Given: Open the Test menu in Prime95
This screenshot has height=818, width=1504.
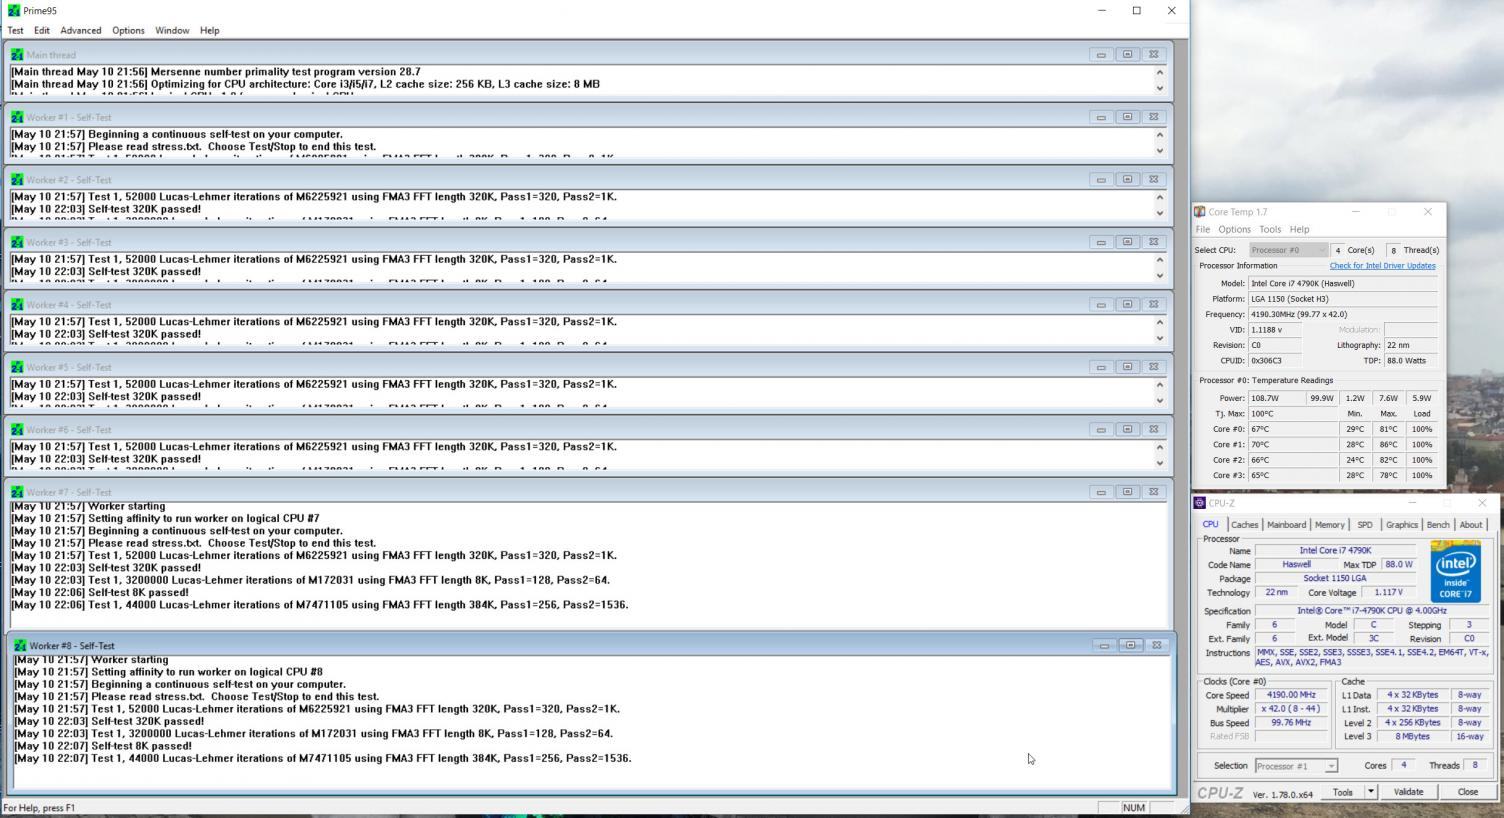Looking at the screenshot, I should click(16, 30).
